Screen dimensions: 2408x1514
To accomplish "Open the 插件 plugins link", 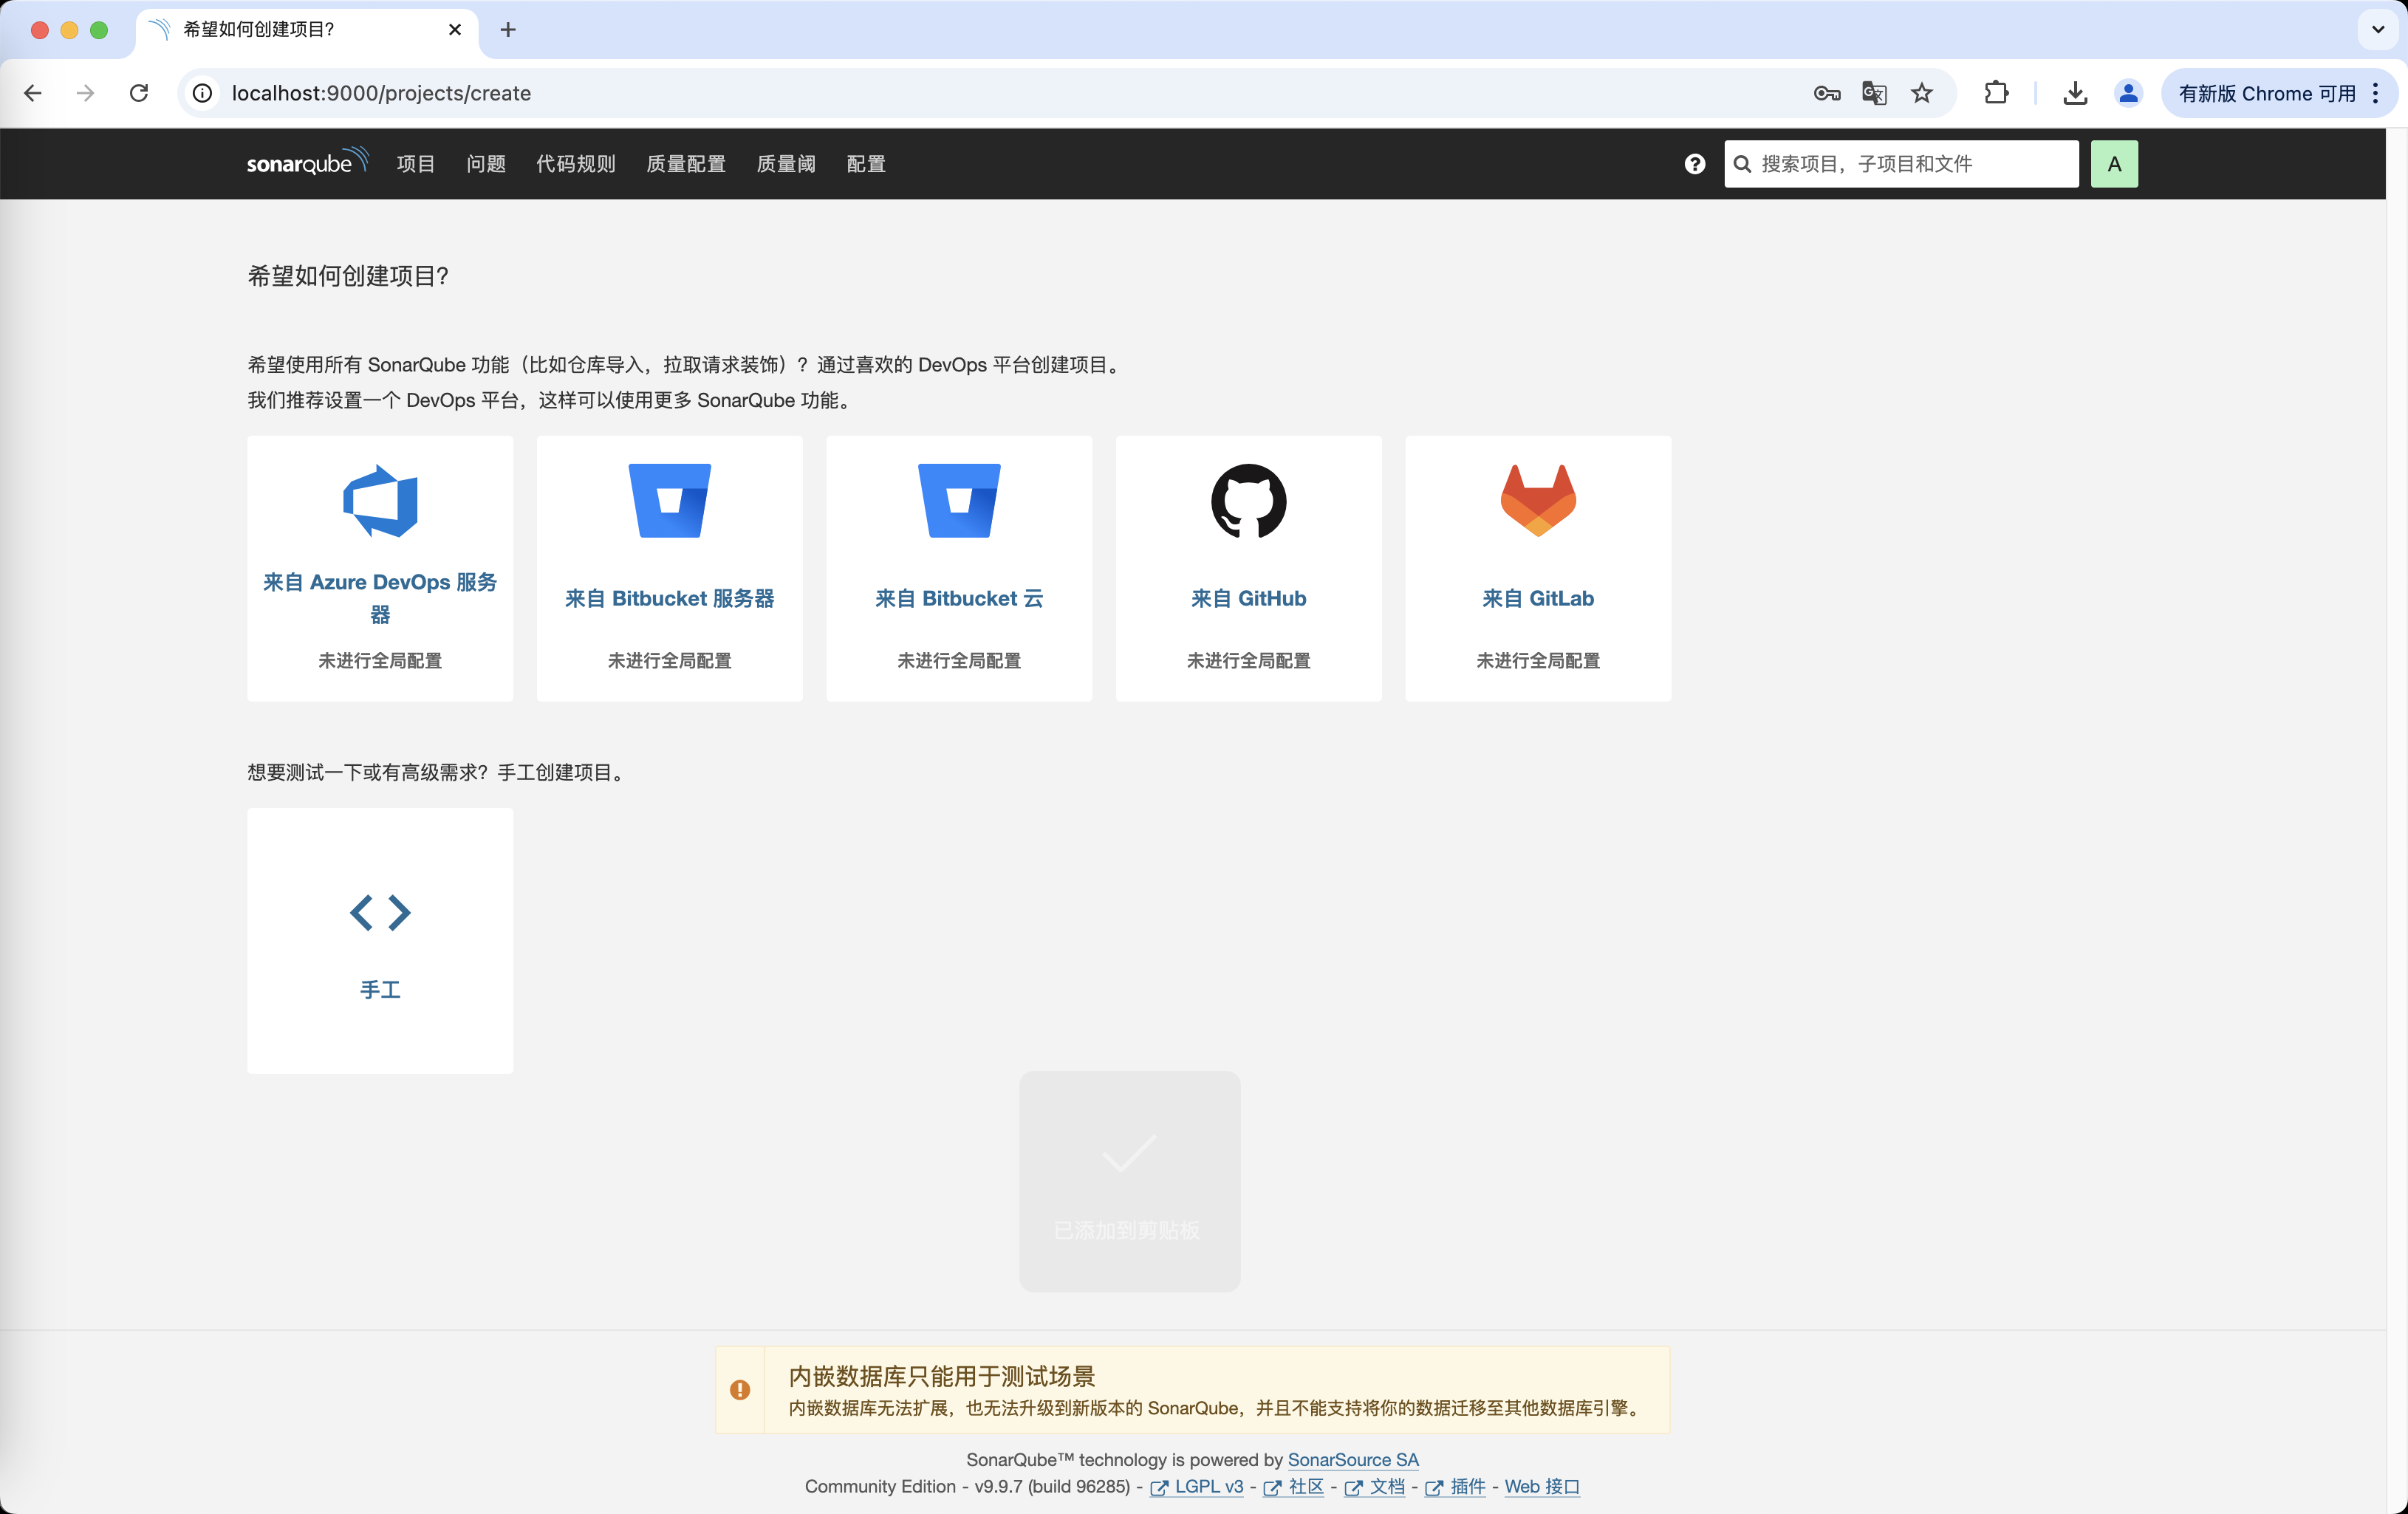I will [1455, 1486].
